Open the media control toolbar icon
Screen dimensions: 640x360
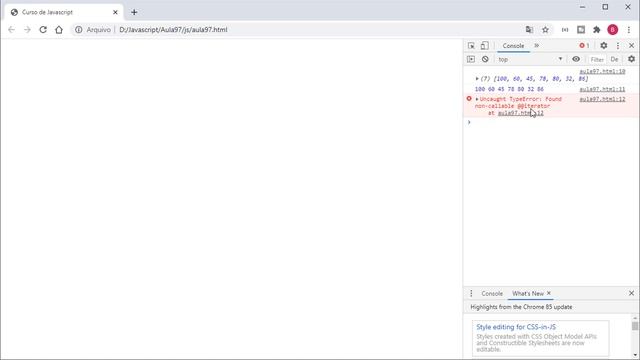(x=565, y=30)
